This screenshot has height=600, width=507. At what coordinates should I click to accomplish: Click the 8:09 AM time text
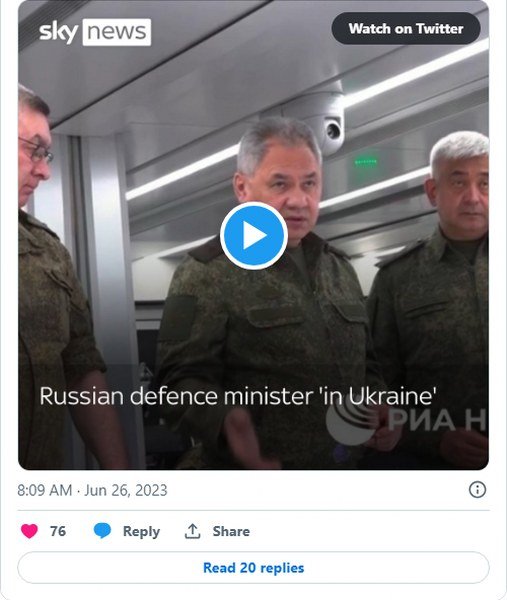point(45,490)
